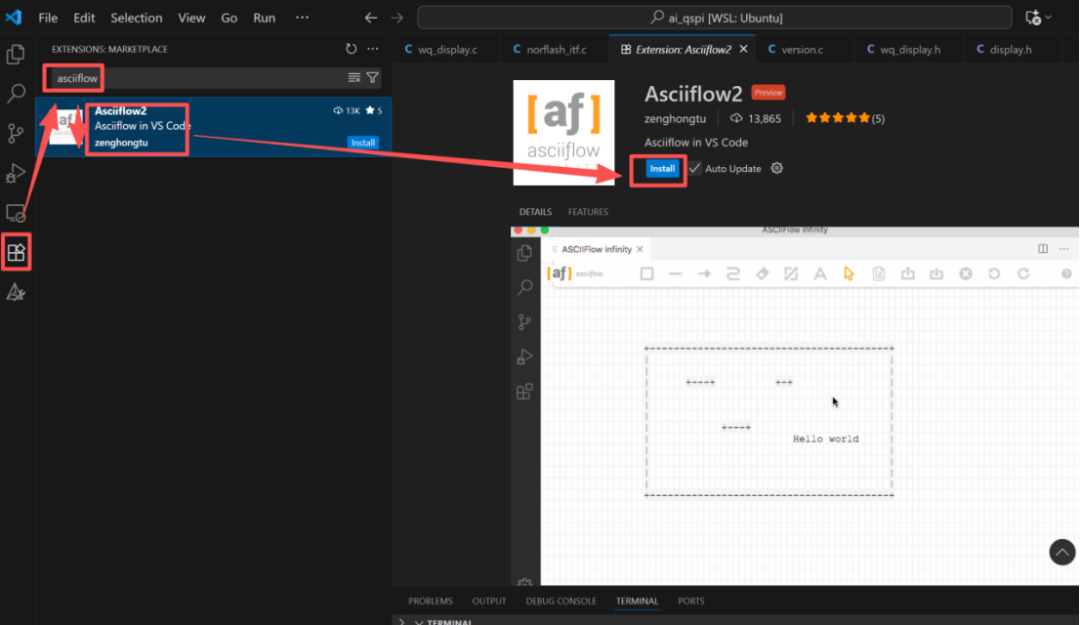Screen dimensions: 1080x625
Task: Click the filter extensions funnel icon
Action: (373, 77)
